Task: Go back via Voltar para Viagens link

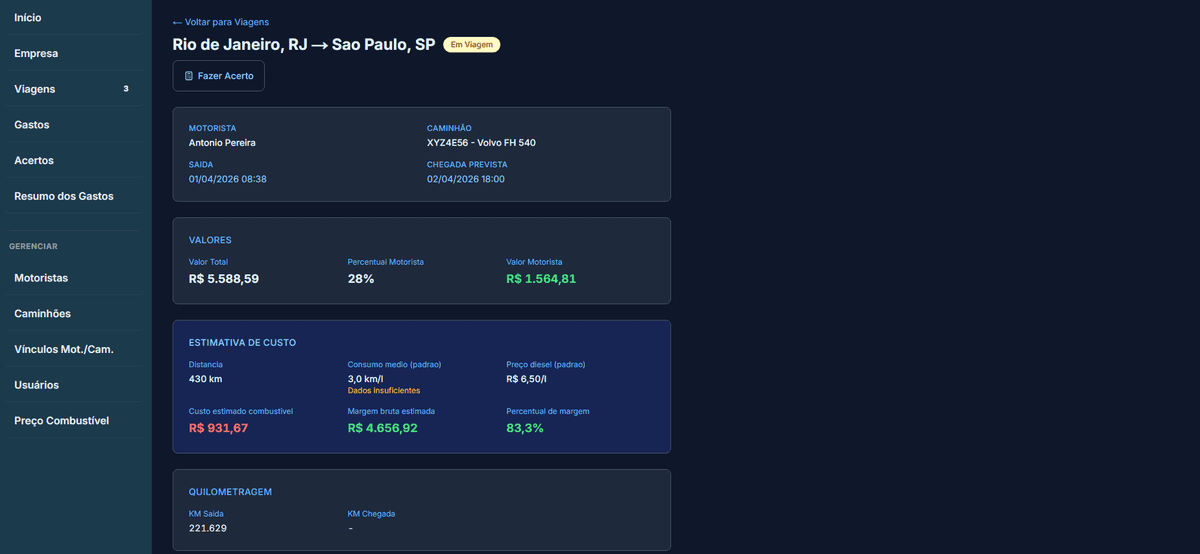Action: [220, 22]
